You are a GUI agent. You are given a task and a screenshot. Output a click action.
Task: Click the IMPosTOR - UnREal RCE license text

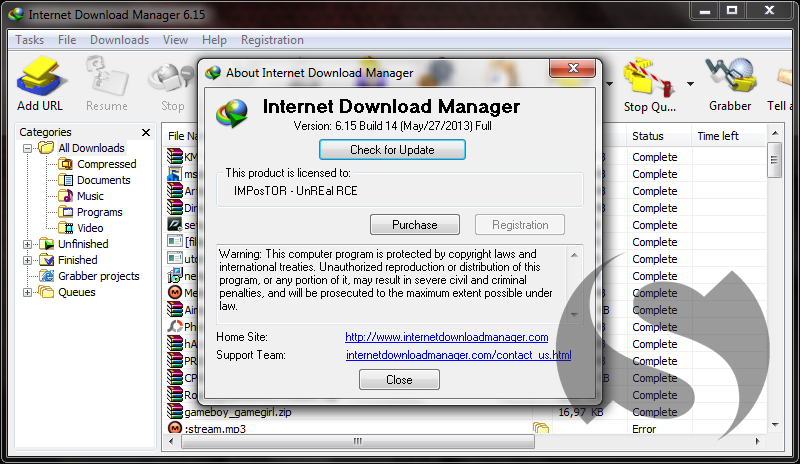pyautogui.click(x=295, y=191)
